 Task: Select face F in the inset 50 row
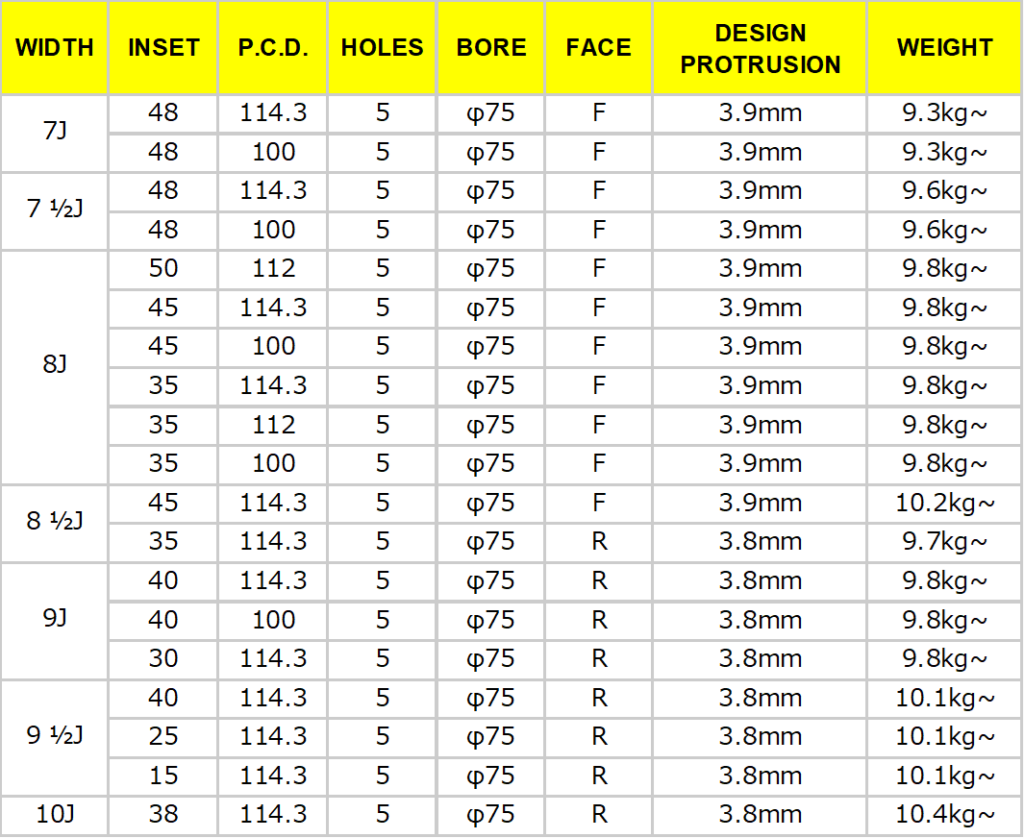[598, 270]
